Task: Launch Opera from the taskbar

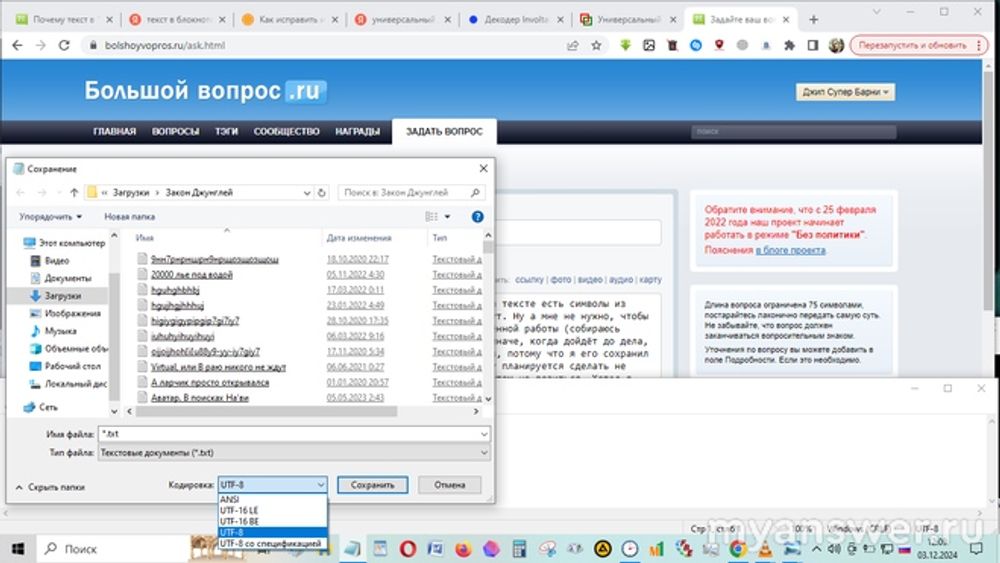Action: pyautogui.click(x=408, y=549)
